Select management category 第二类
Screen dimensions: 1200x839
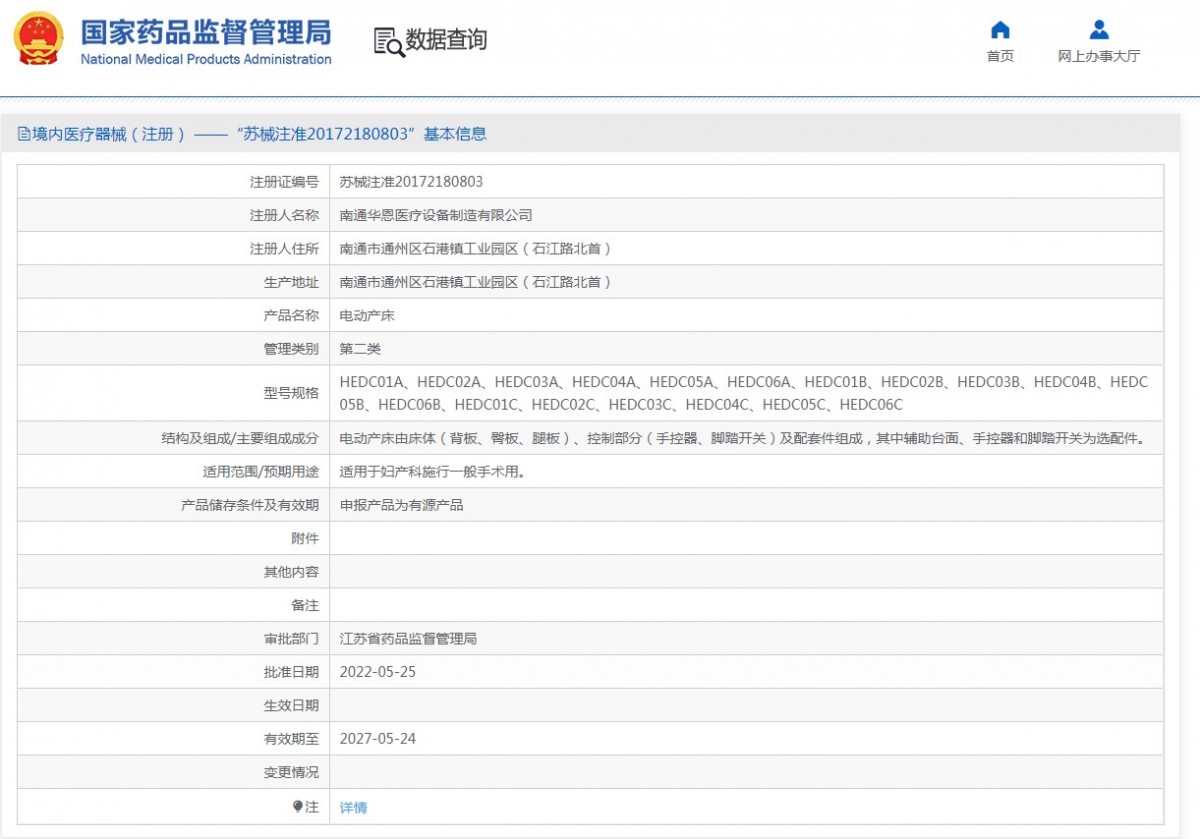pos(360,349)
